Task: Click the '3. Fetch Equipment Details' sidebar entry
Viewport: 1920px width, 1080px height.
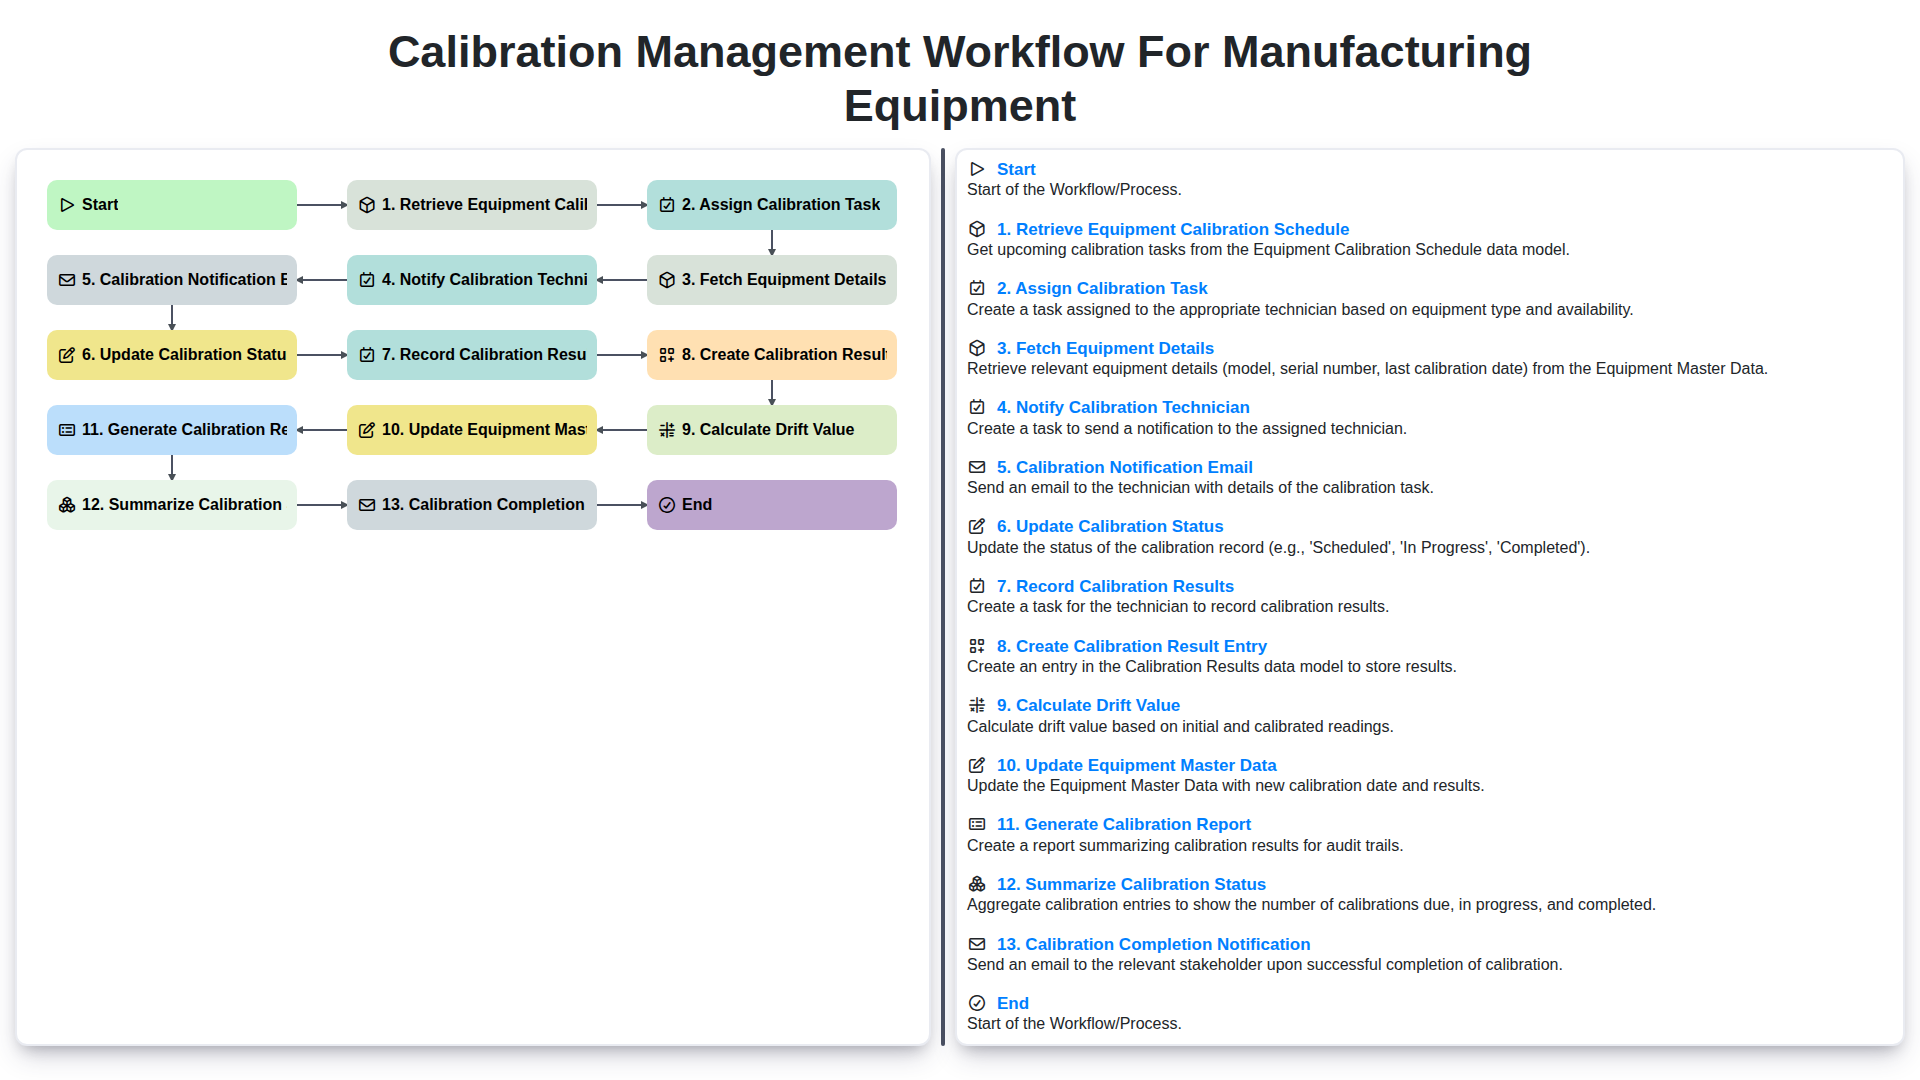Action: click(x=1105, y=348)
